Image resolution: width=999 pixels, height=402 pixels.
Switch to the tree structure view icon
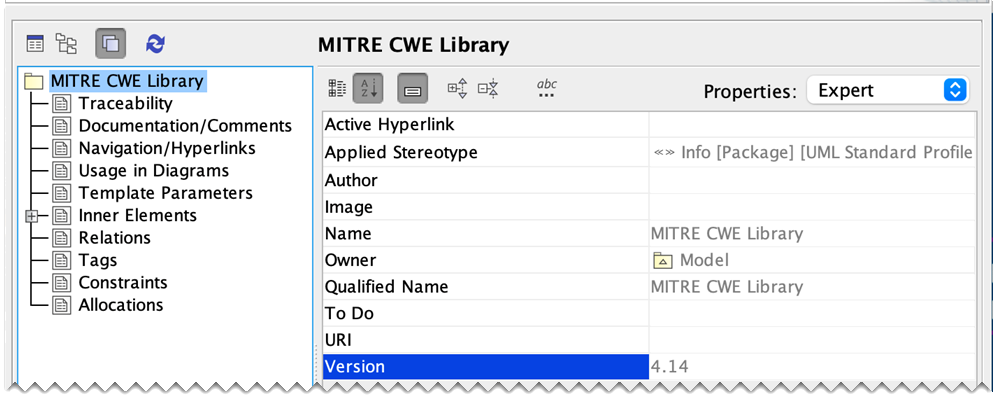[67, 44]
